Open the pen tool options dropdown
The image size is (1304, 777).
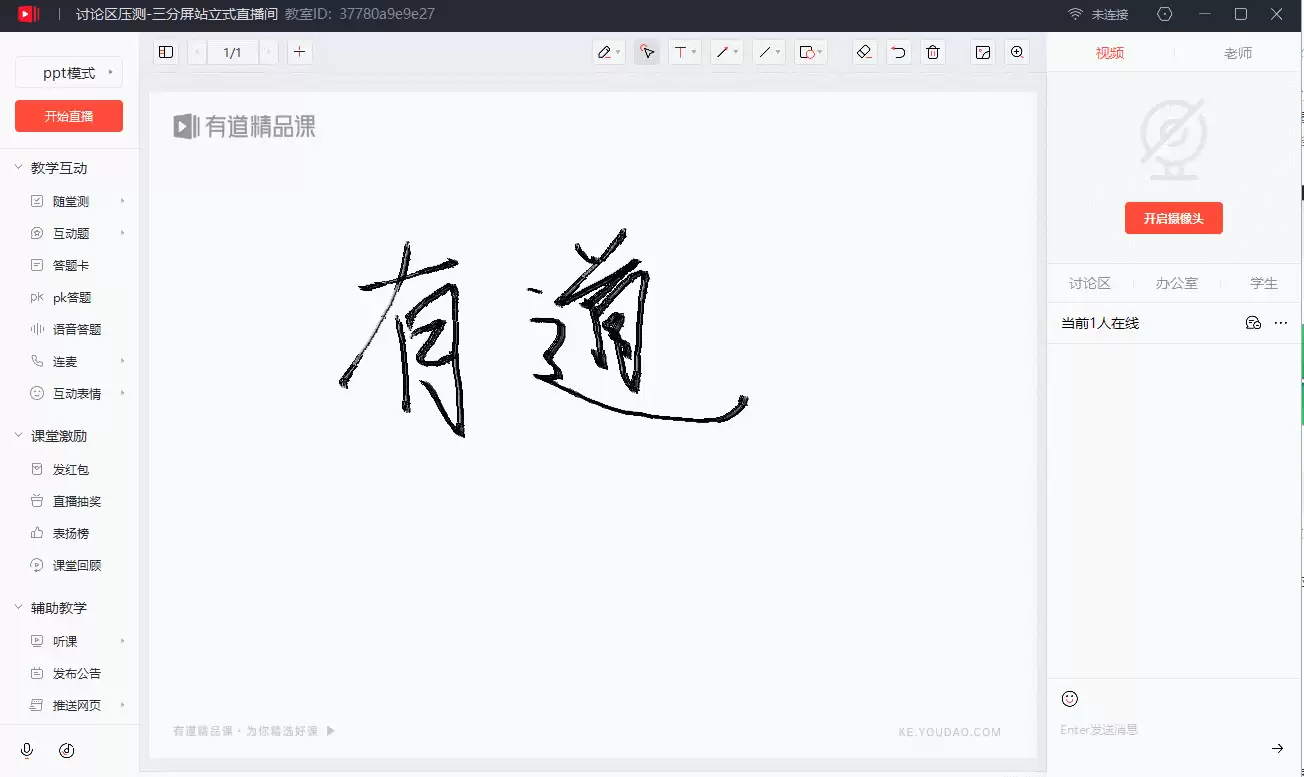coord(609,53)
